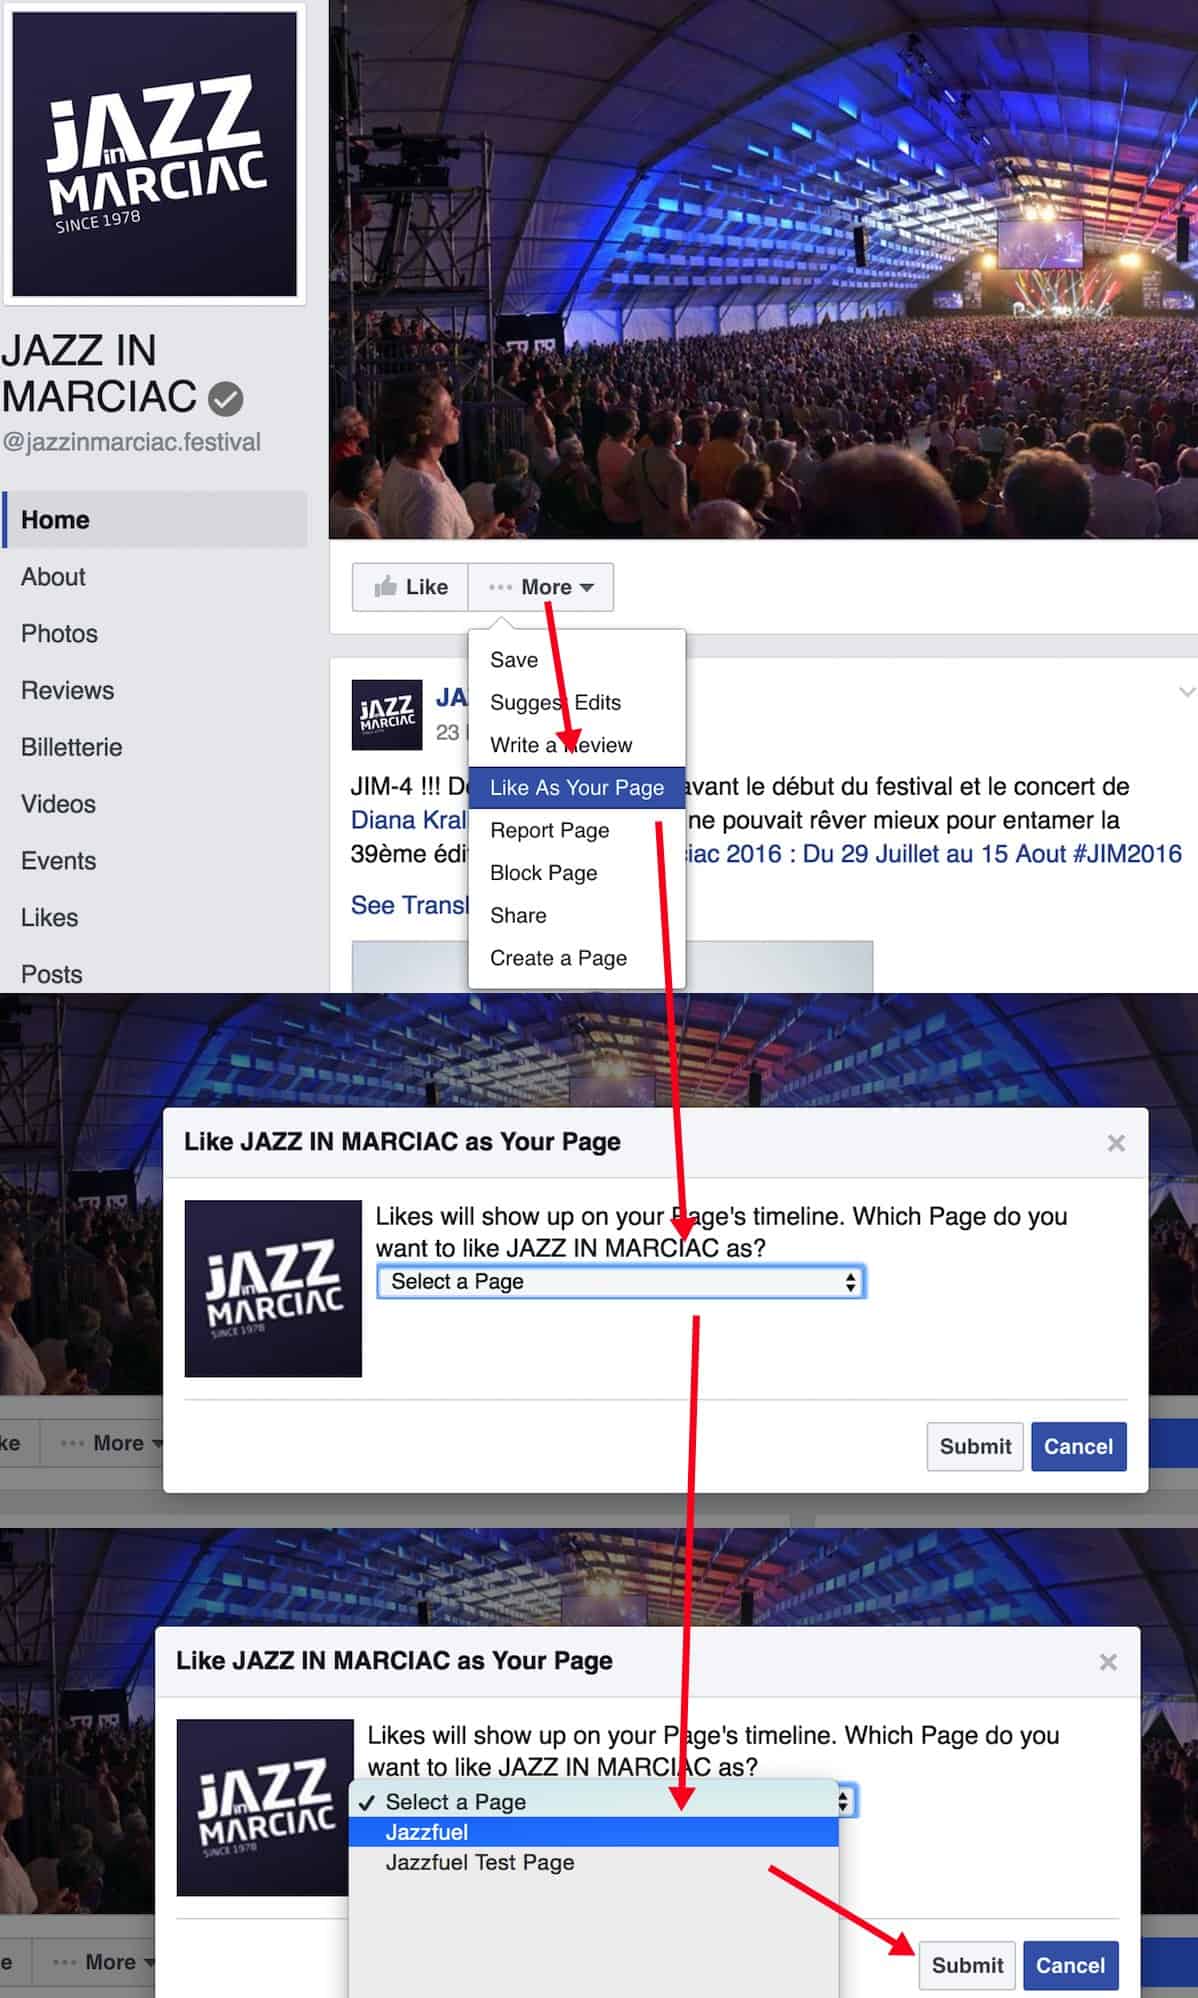
Task: Click the Jazz in Marciac logo in first dialog
Action: click(x=273, y=1289)
